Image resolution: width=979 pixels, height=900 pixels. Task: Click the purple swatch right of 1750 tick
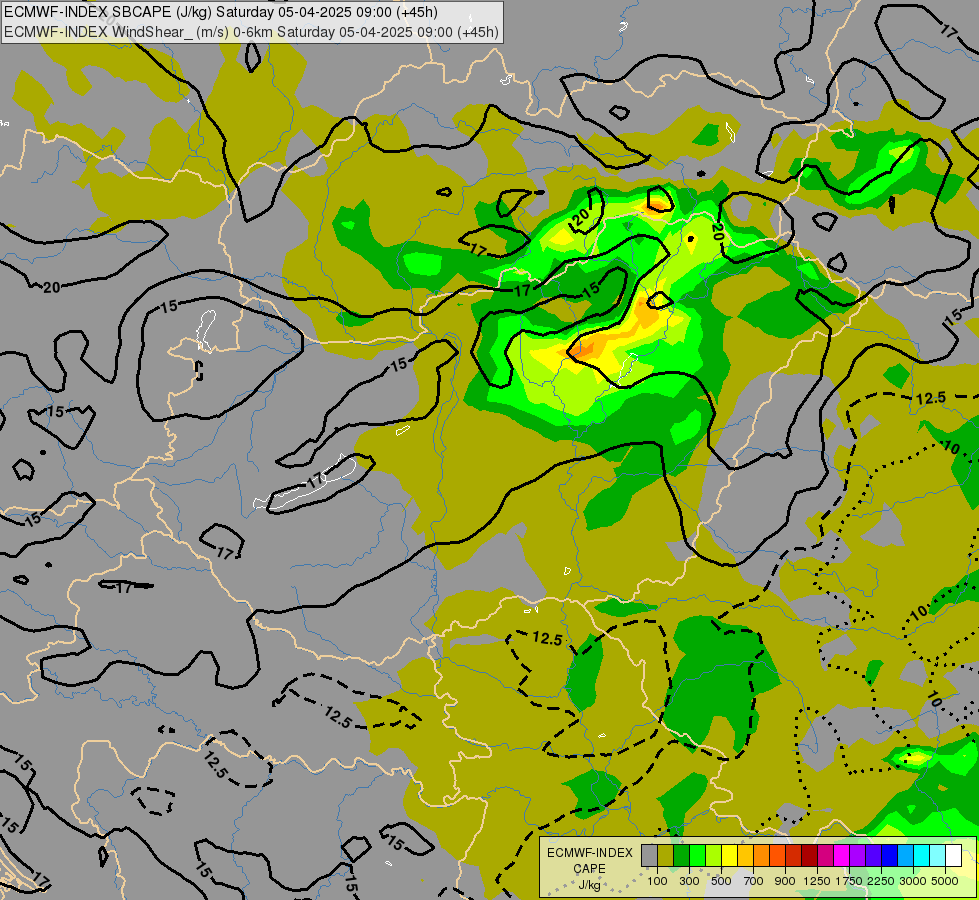(857, 855)
